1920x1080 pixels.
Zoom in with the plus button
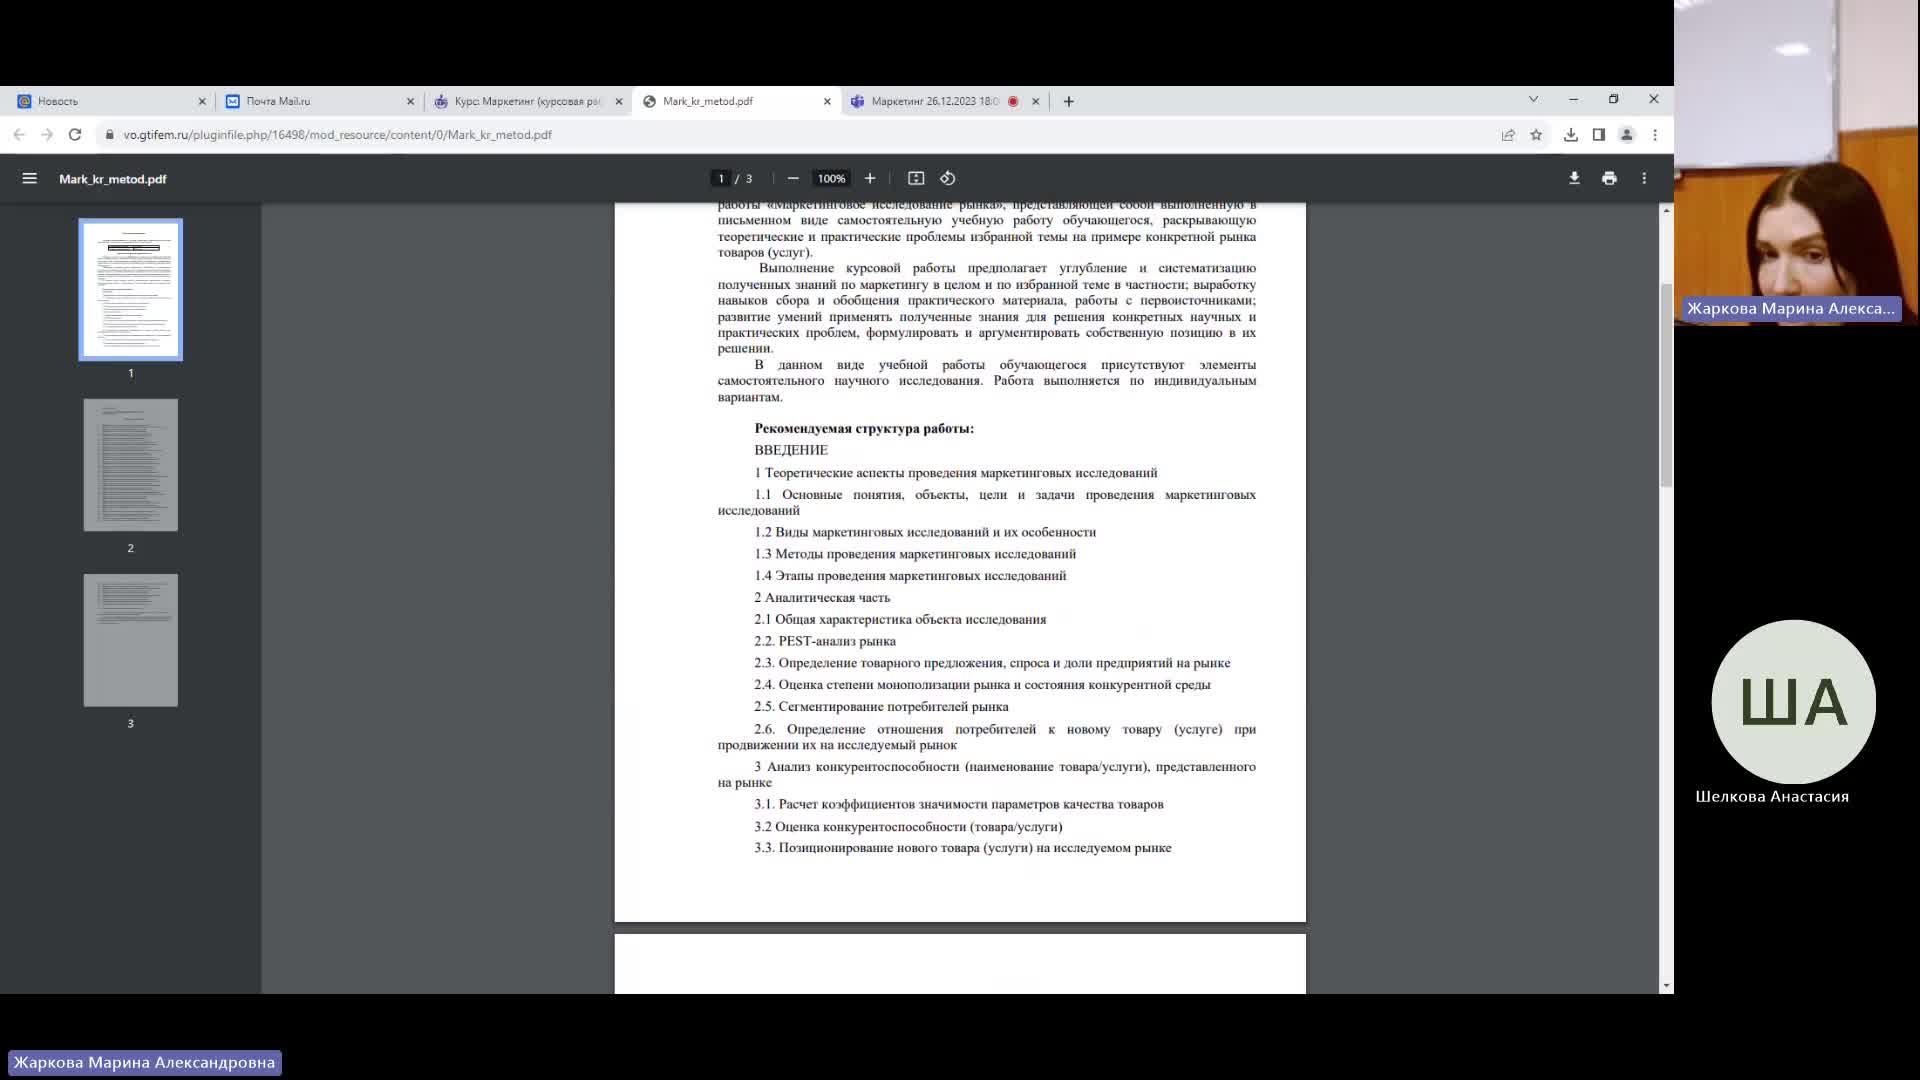click(x=870, y=178)
